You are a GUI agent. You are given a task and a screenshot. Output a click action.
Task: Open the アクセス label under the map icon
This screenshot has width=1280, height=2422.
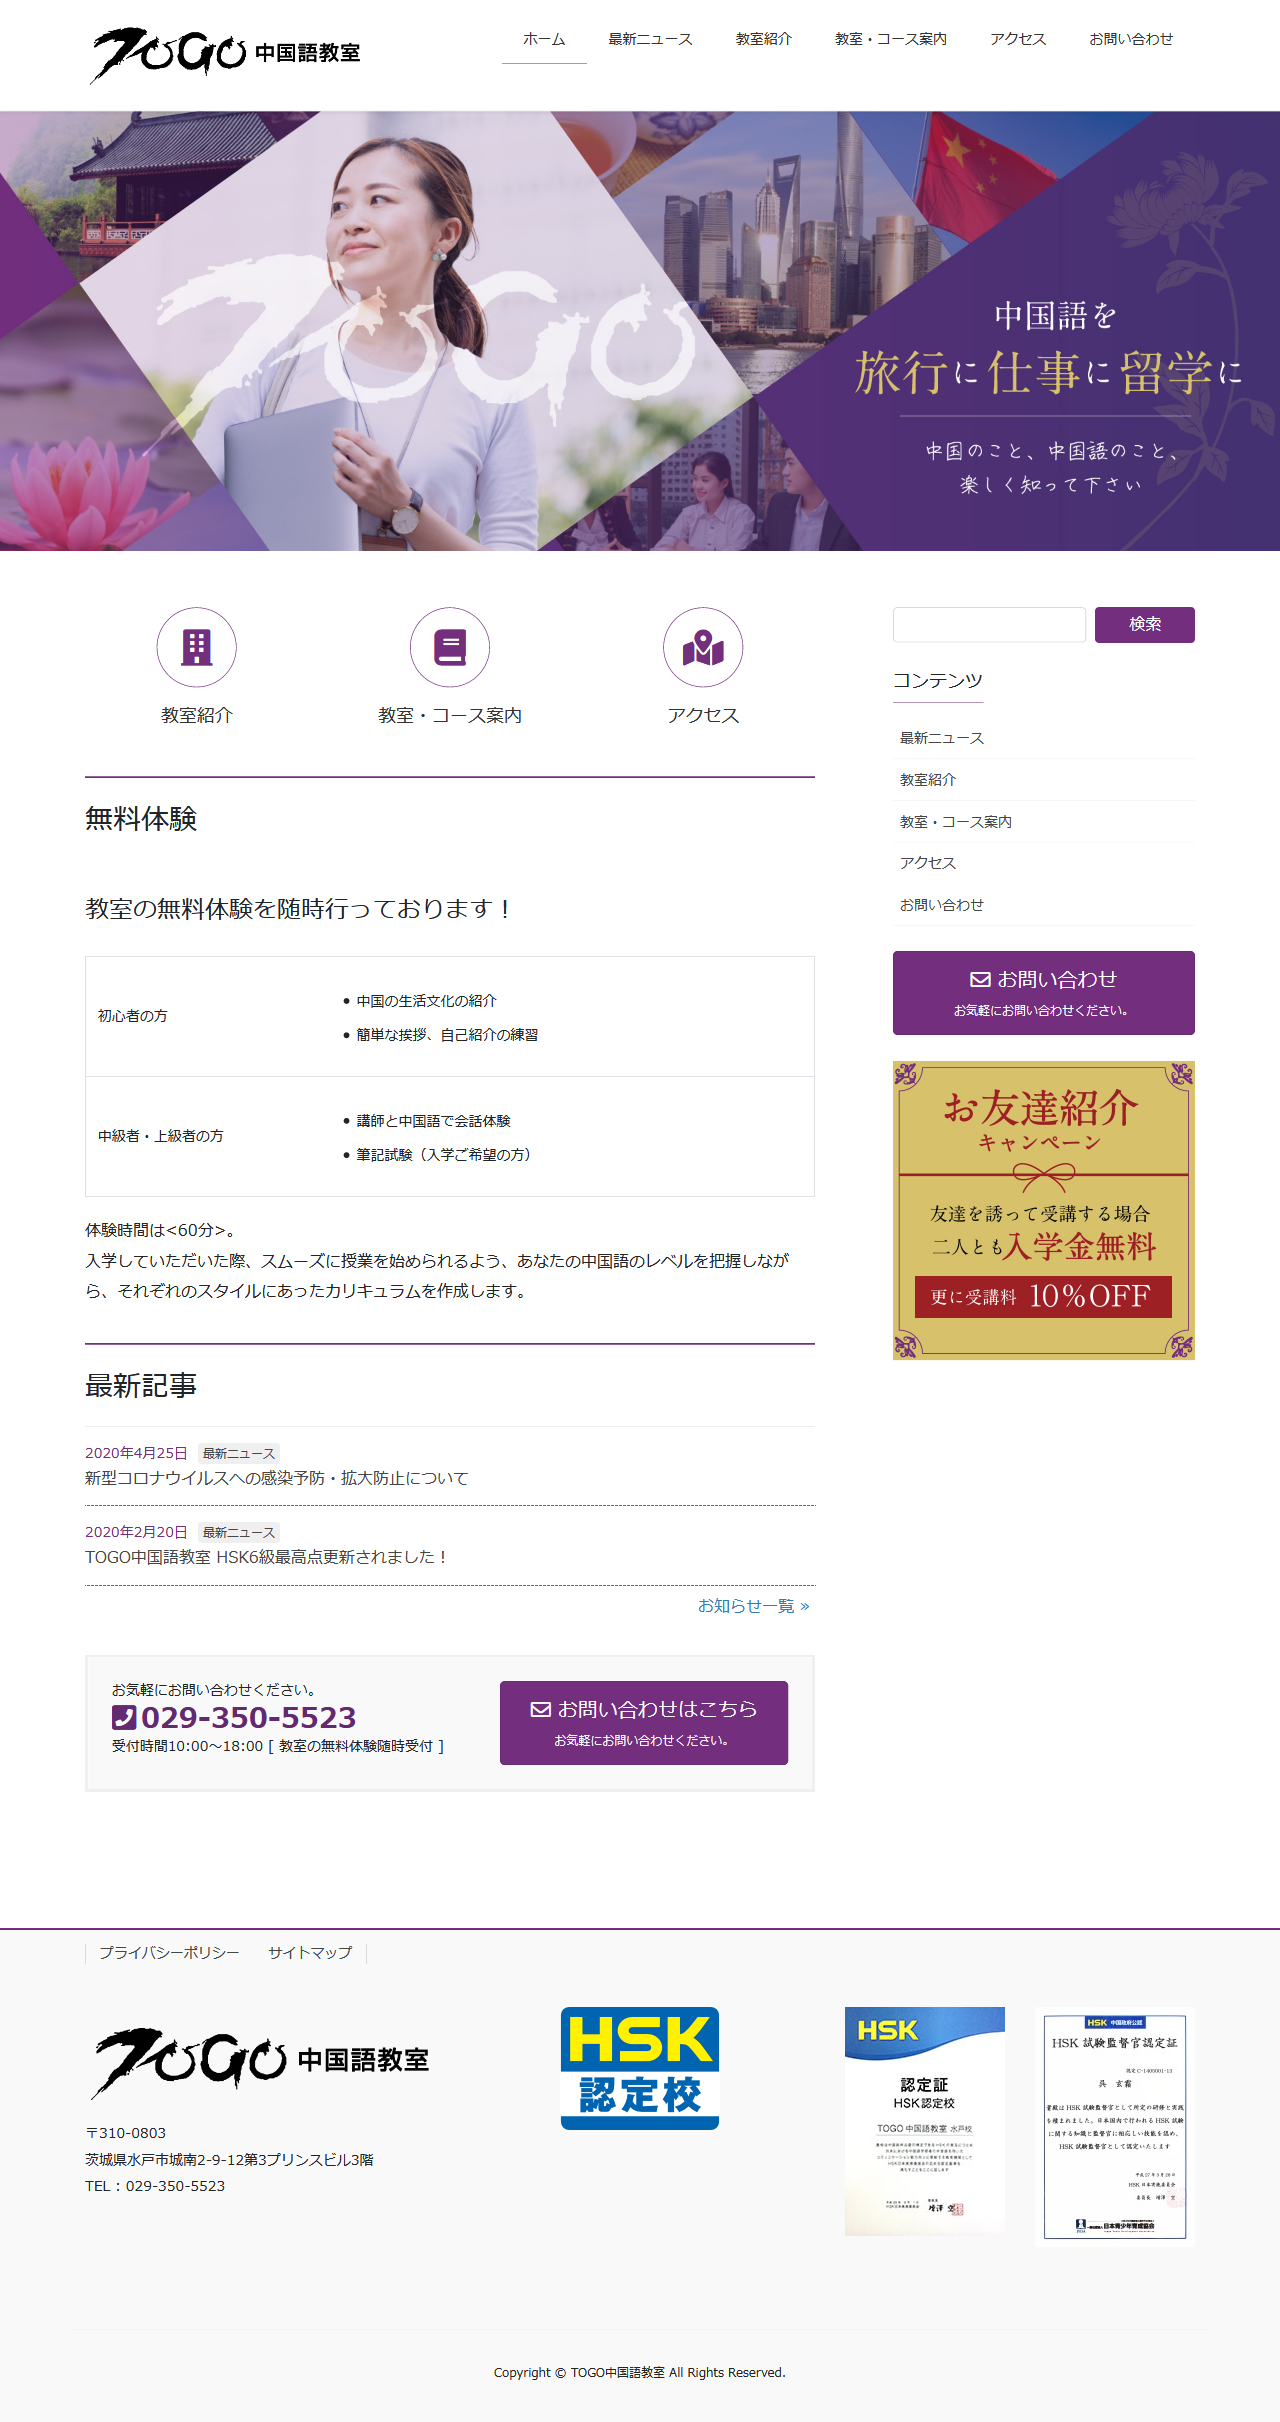click(x=703, y=715)
